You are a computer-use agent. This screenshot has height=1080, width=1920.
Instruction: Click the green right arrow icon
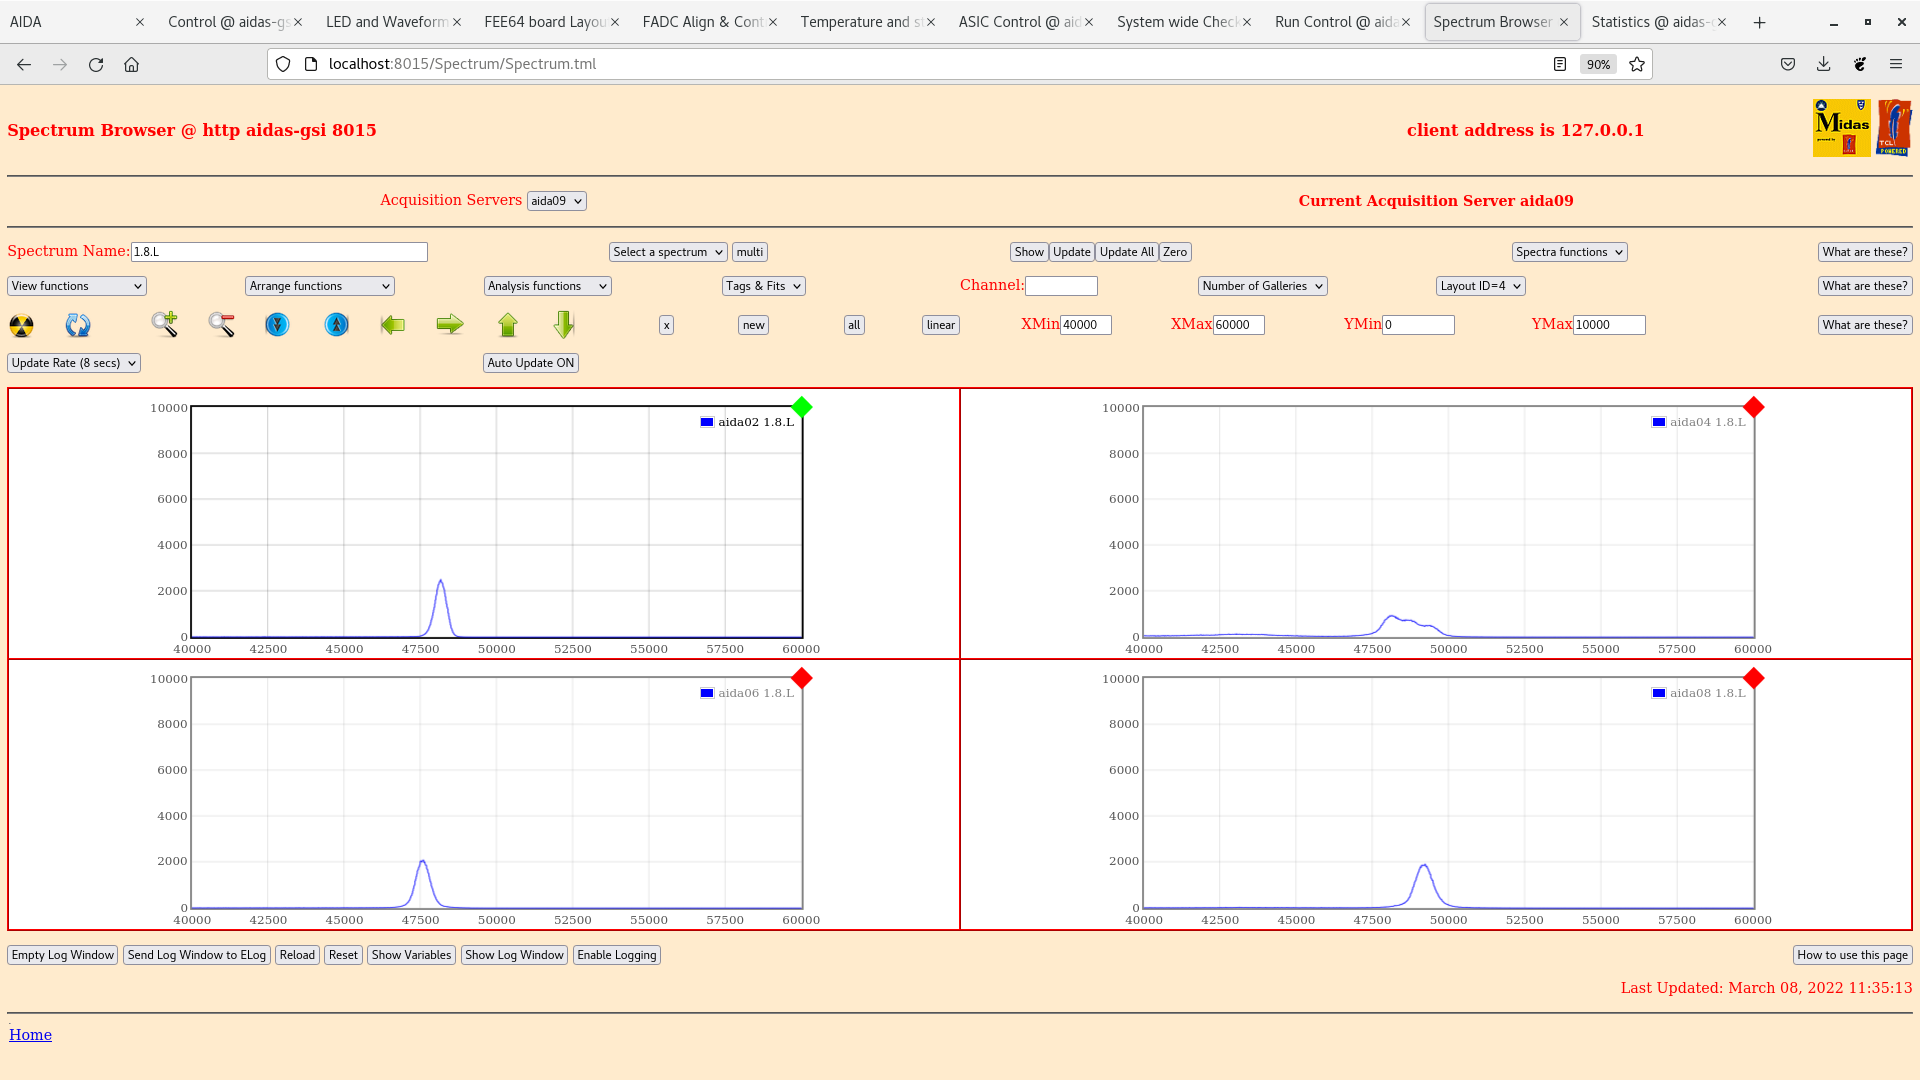450,324
